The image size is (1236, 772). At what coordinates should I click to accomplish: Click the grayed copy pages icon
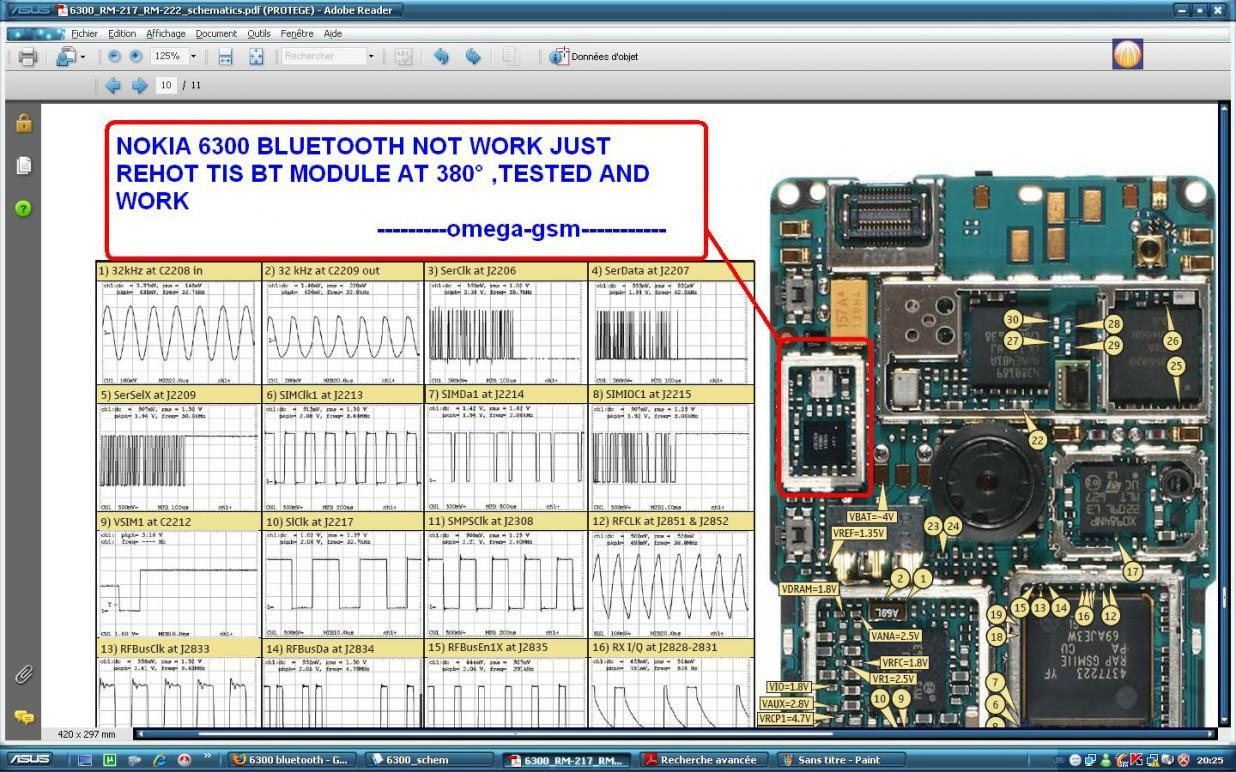(511, 57)
